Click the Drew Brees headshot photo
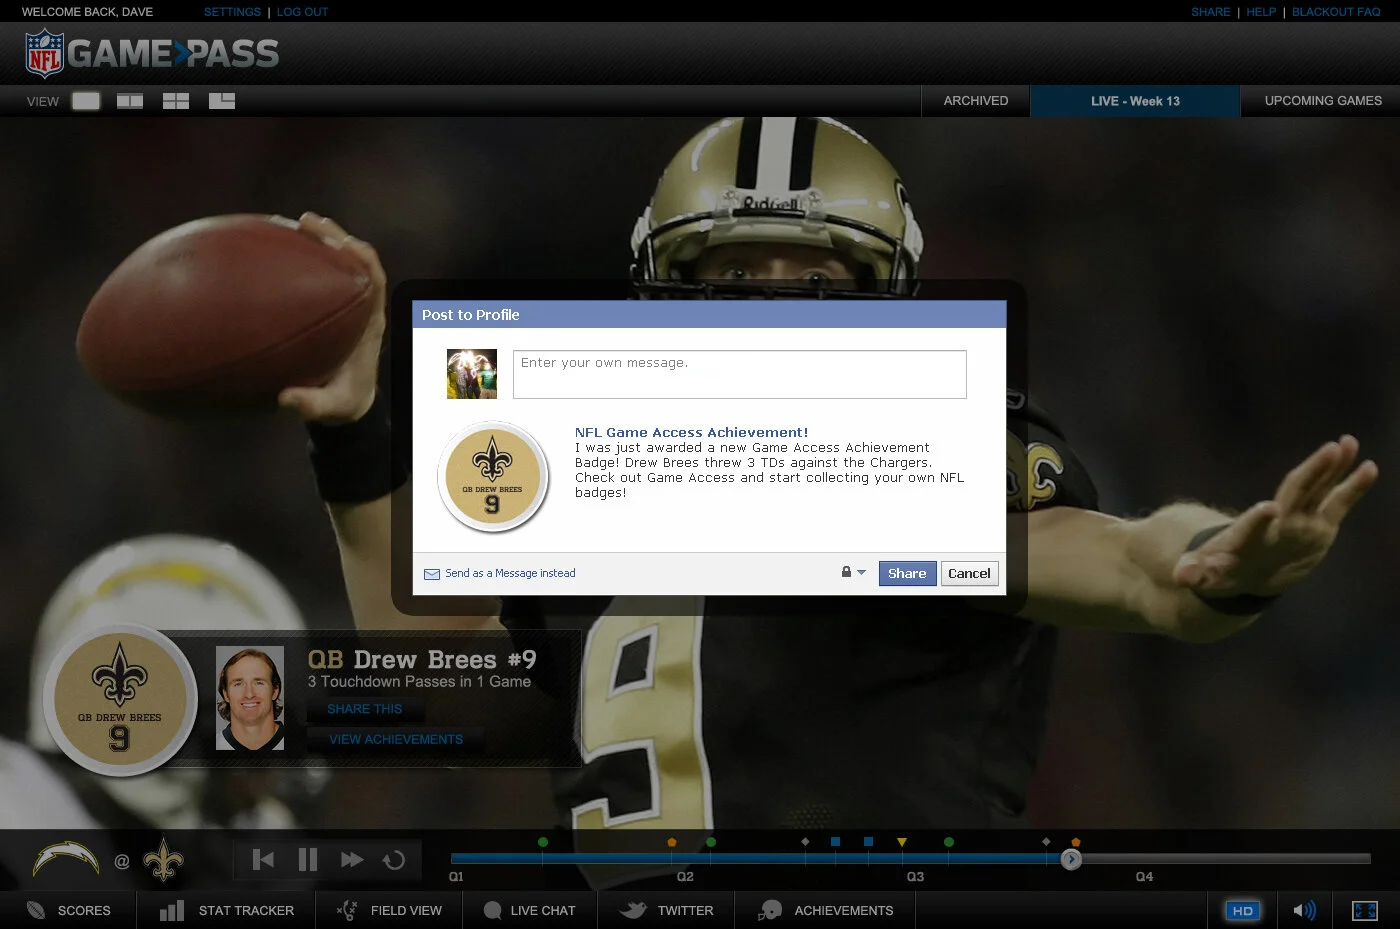The height and width of the screenshot is (929, 1400). (250, 698)
